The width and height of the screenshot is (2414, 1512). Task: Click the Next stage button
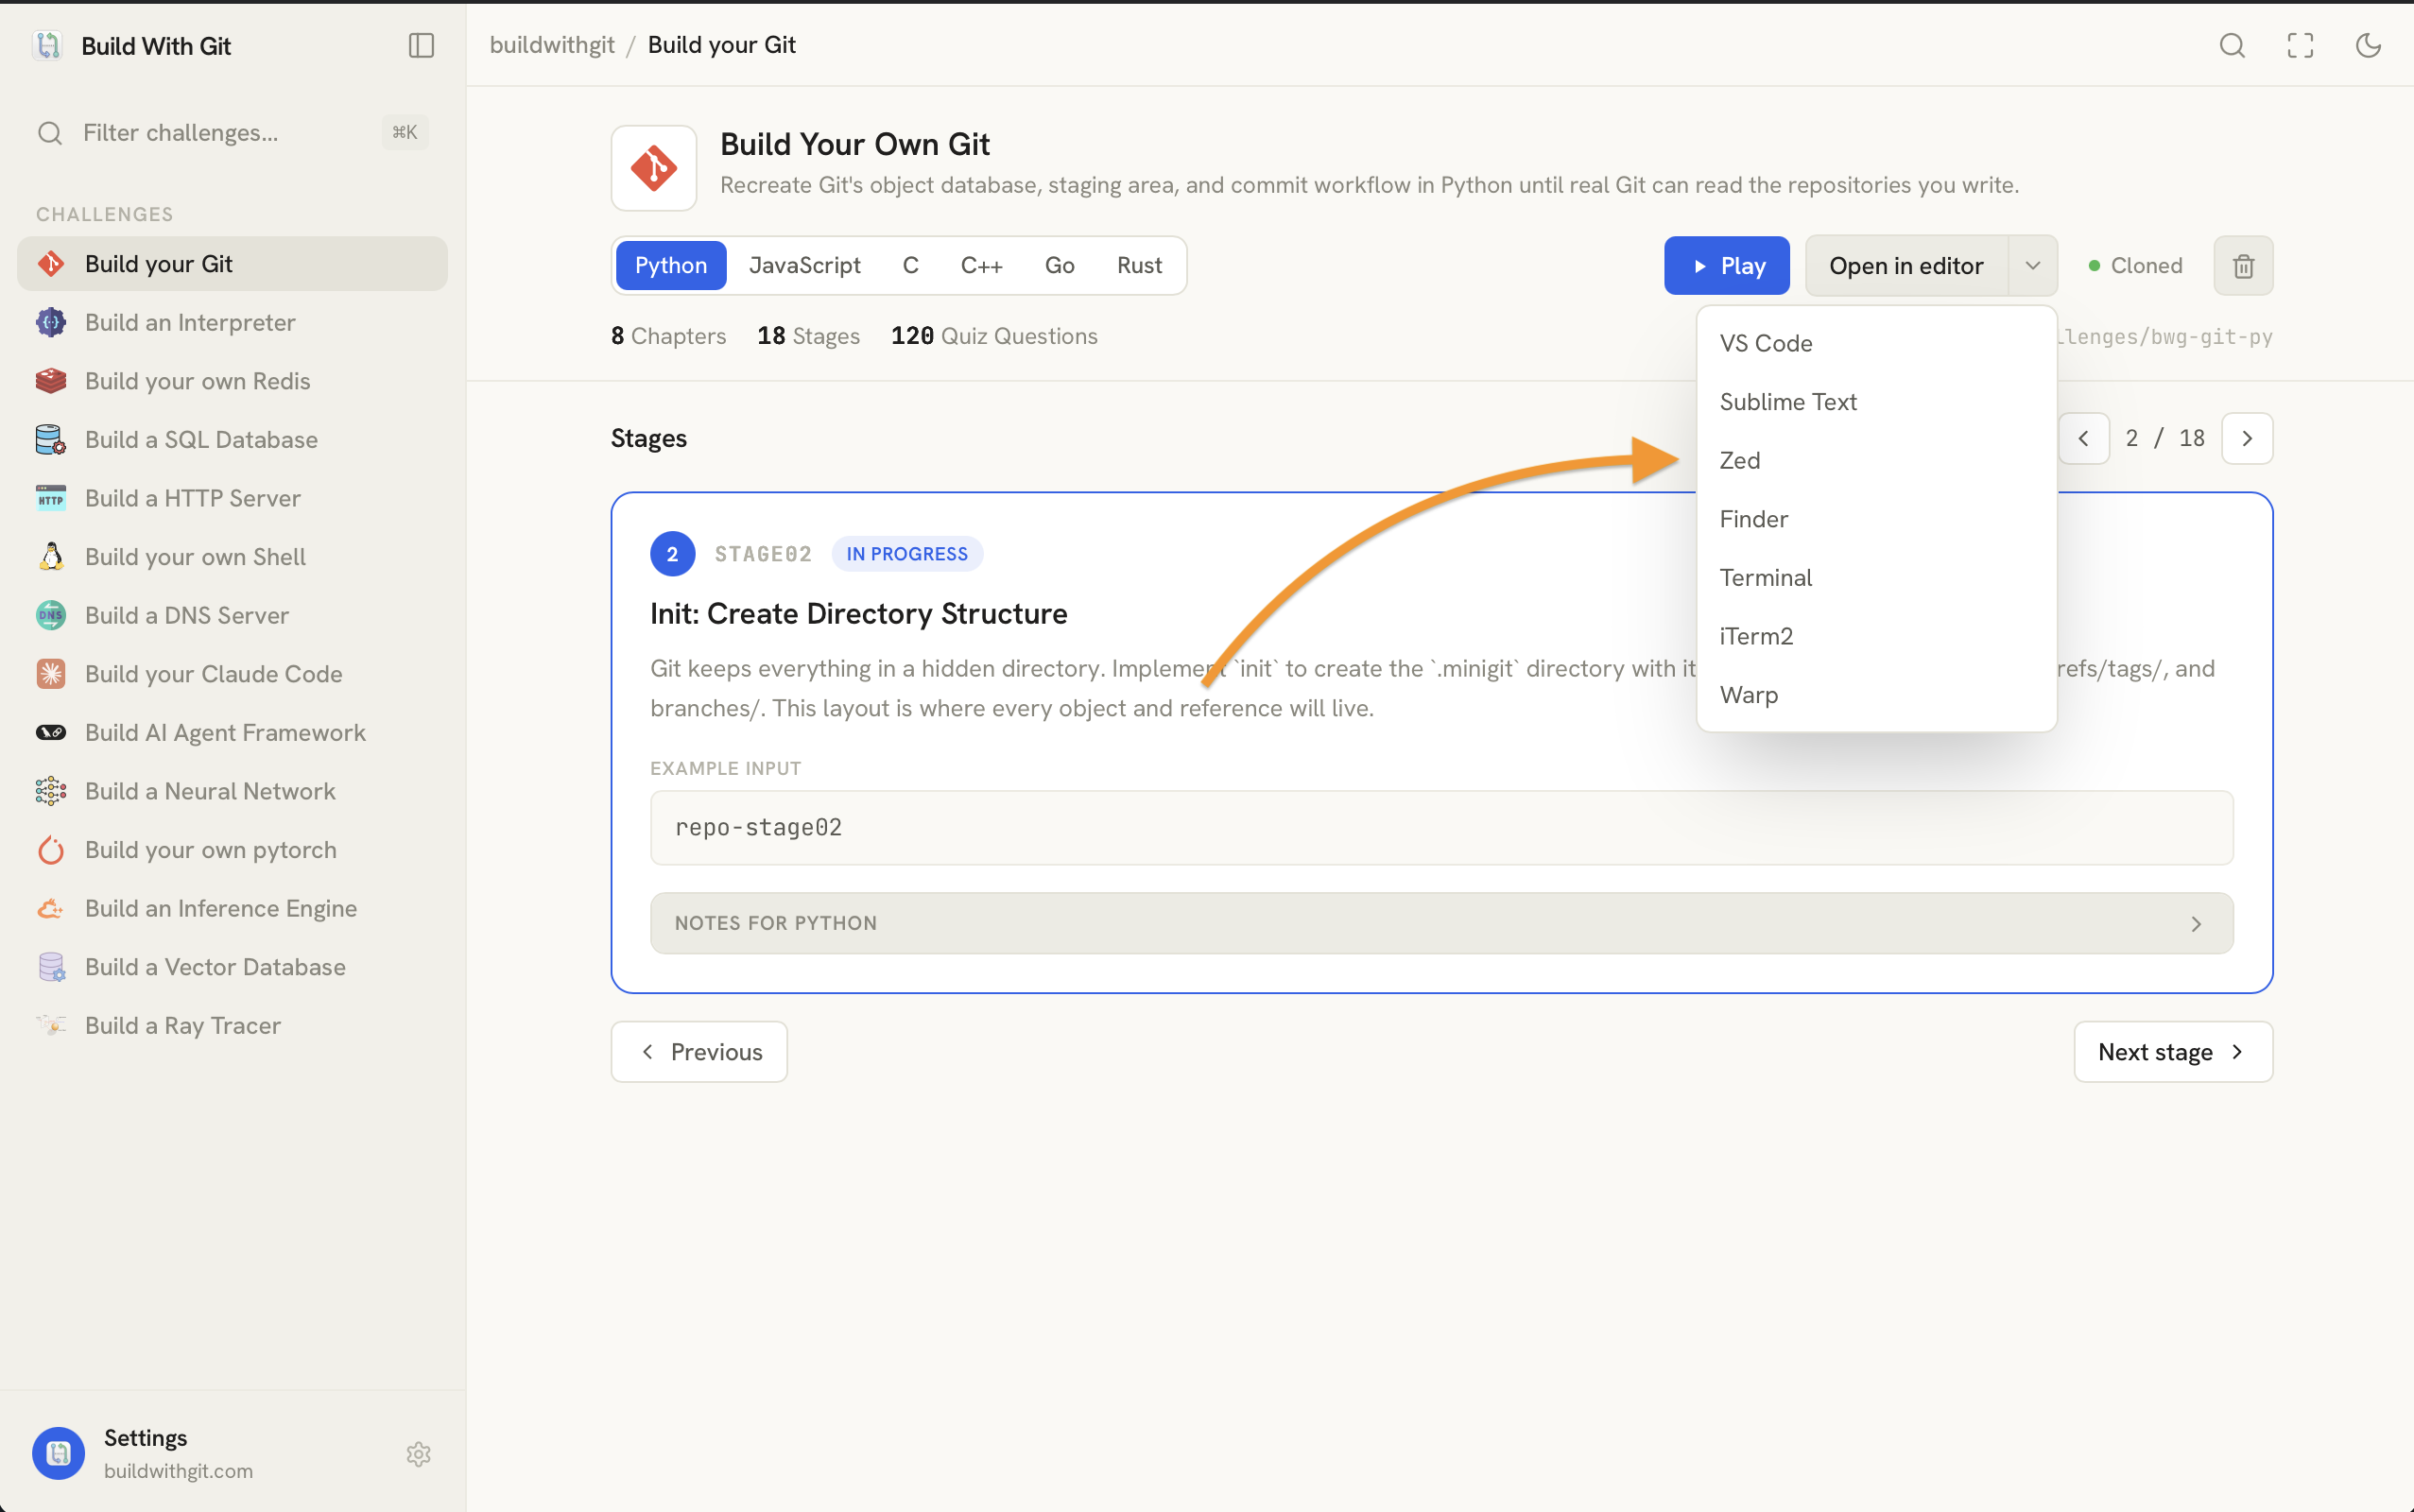tap(2172, 1052)
